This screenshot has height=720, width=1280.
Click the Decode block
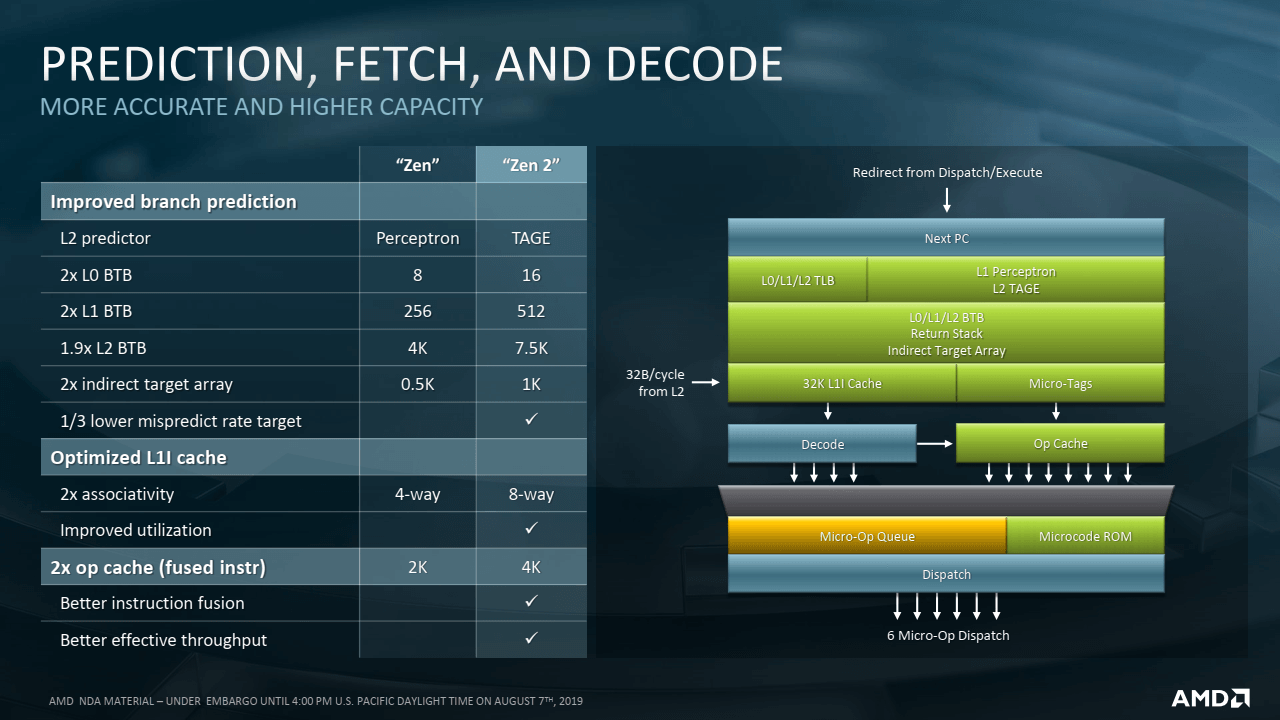click(x=822, y=443)
